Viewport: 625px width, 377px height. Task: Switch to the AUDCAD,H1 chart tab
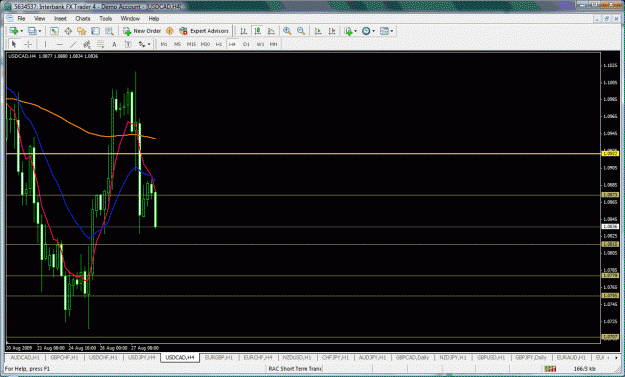[x=25, y=358]
